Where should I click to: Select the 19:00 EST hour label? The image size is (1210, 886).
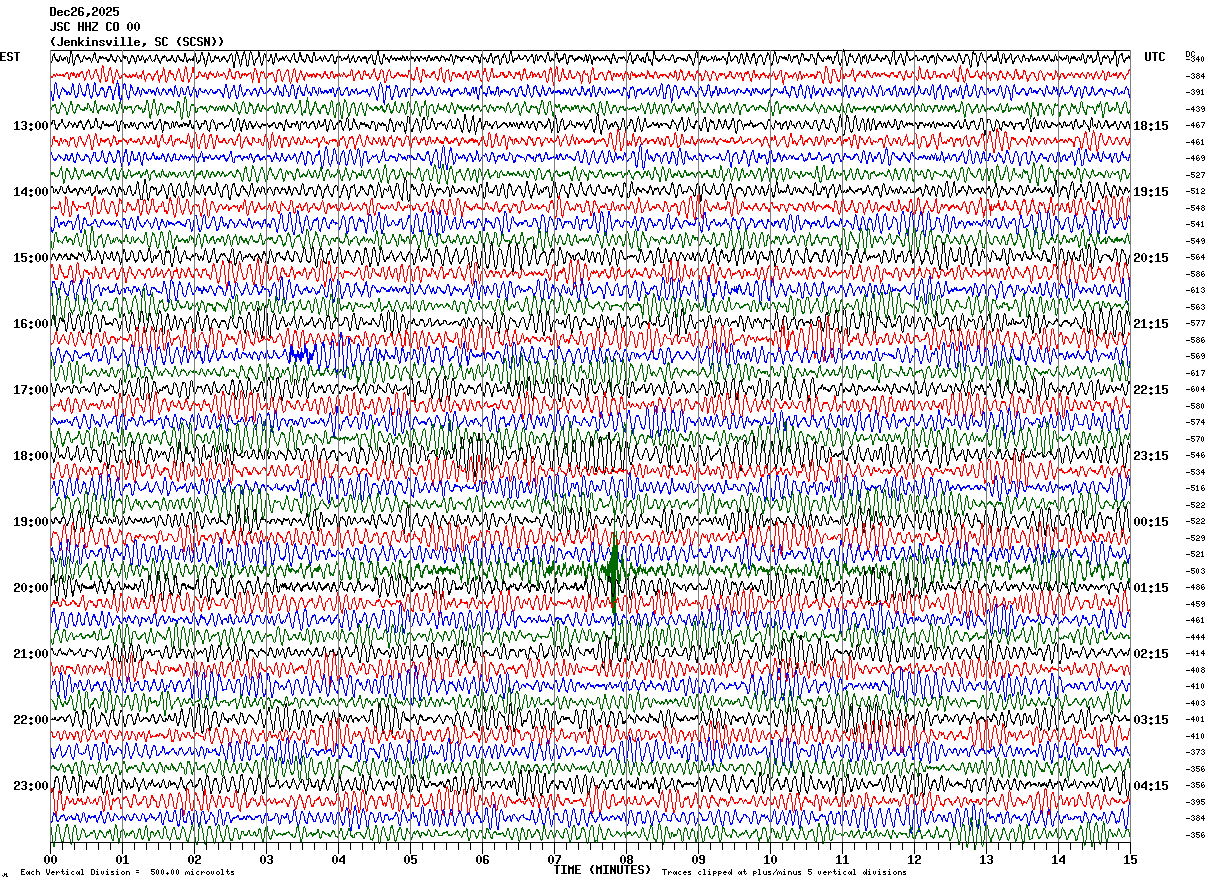30,522
